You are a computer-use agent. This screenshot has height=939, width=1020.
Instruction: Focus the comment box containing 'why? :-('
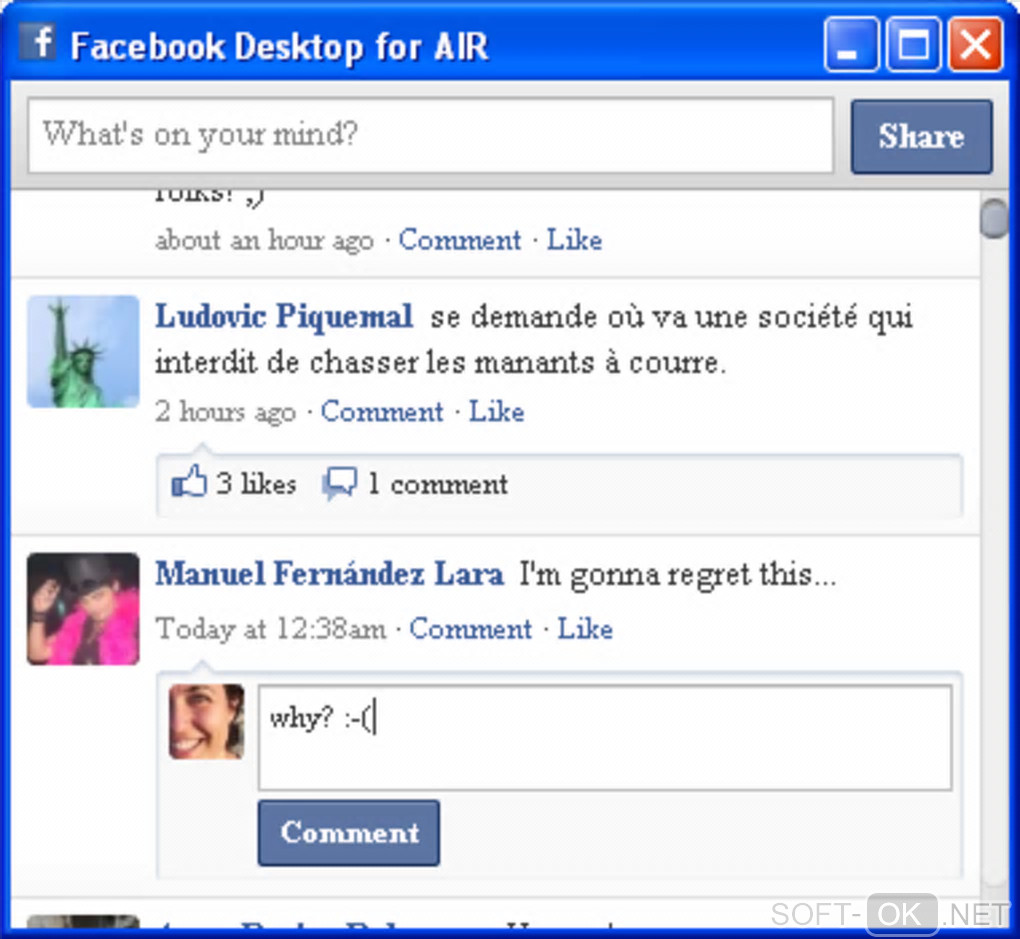click(605, 737)
